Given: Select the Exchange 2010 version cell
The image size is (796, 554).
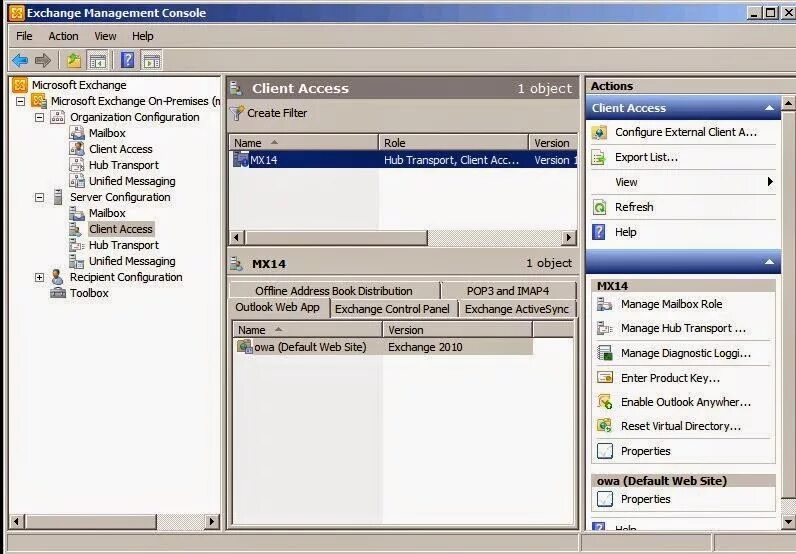Looking at the screenshot, I should coord(425,347).
